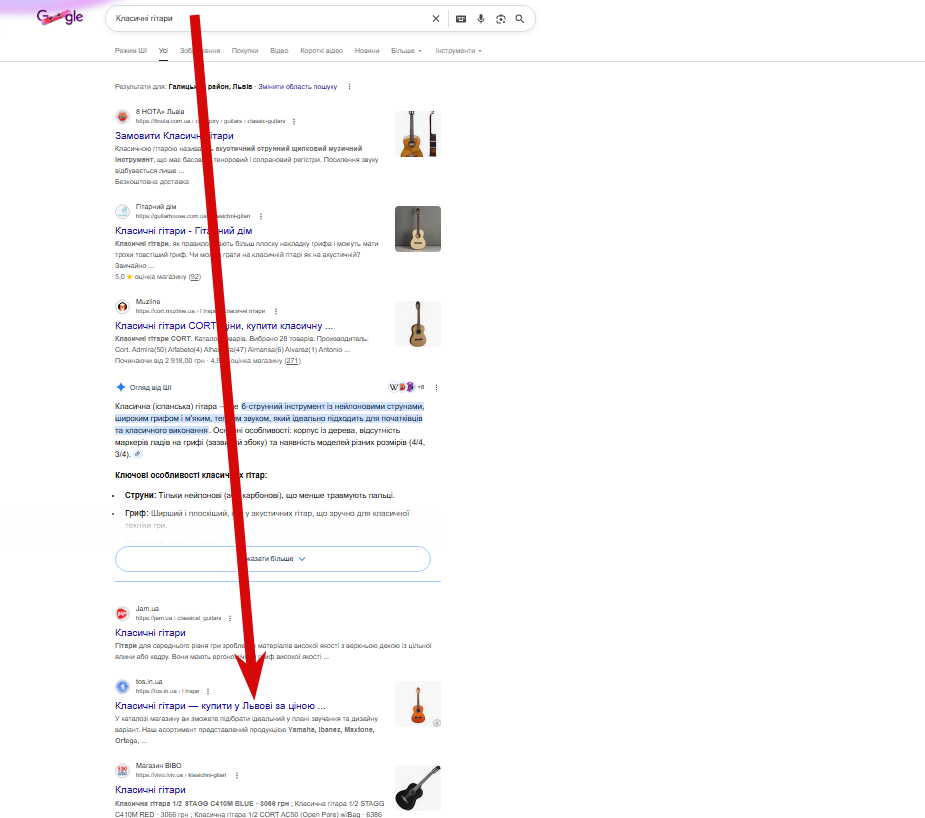Open Замовити Класичні гітари result link
925x818 pixels.
point(174,136)
